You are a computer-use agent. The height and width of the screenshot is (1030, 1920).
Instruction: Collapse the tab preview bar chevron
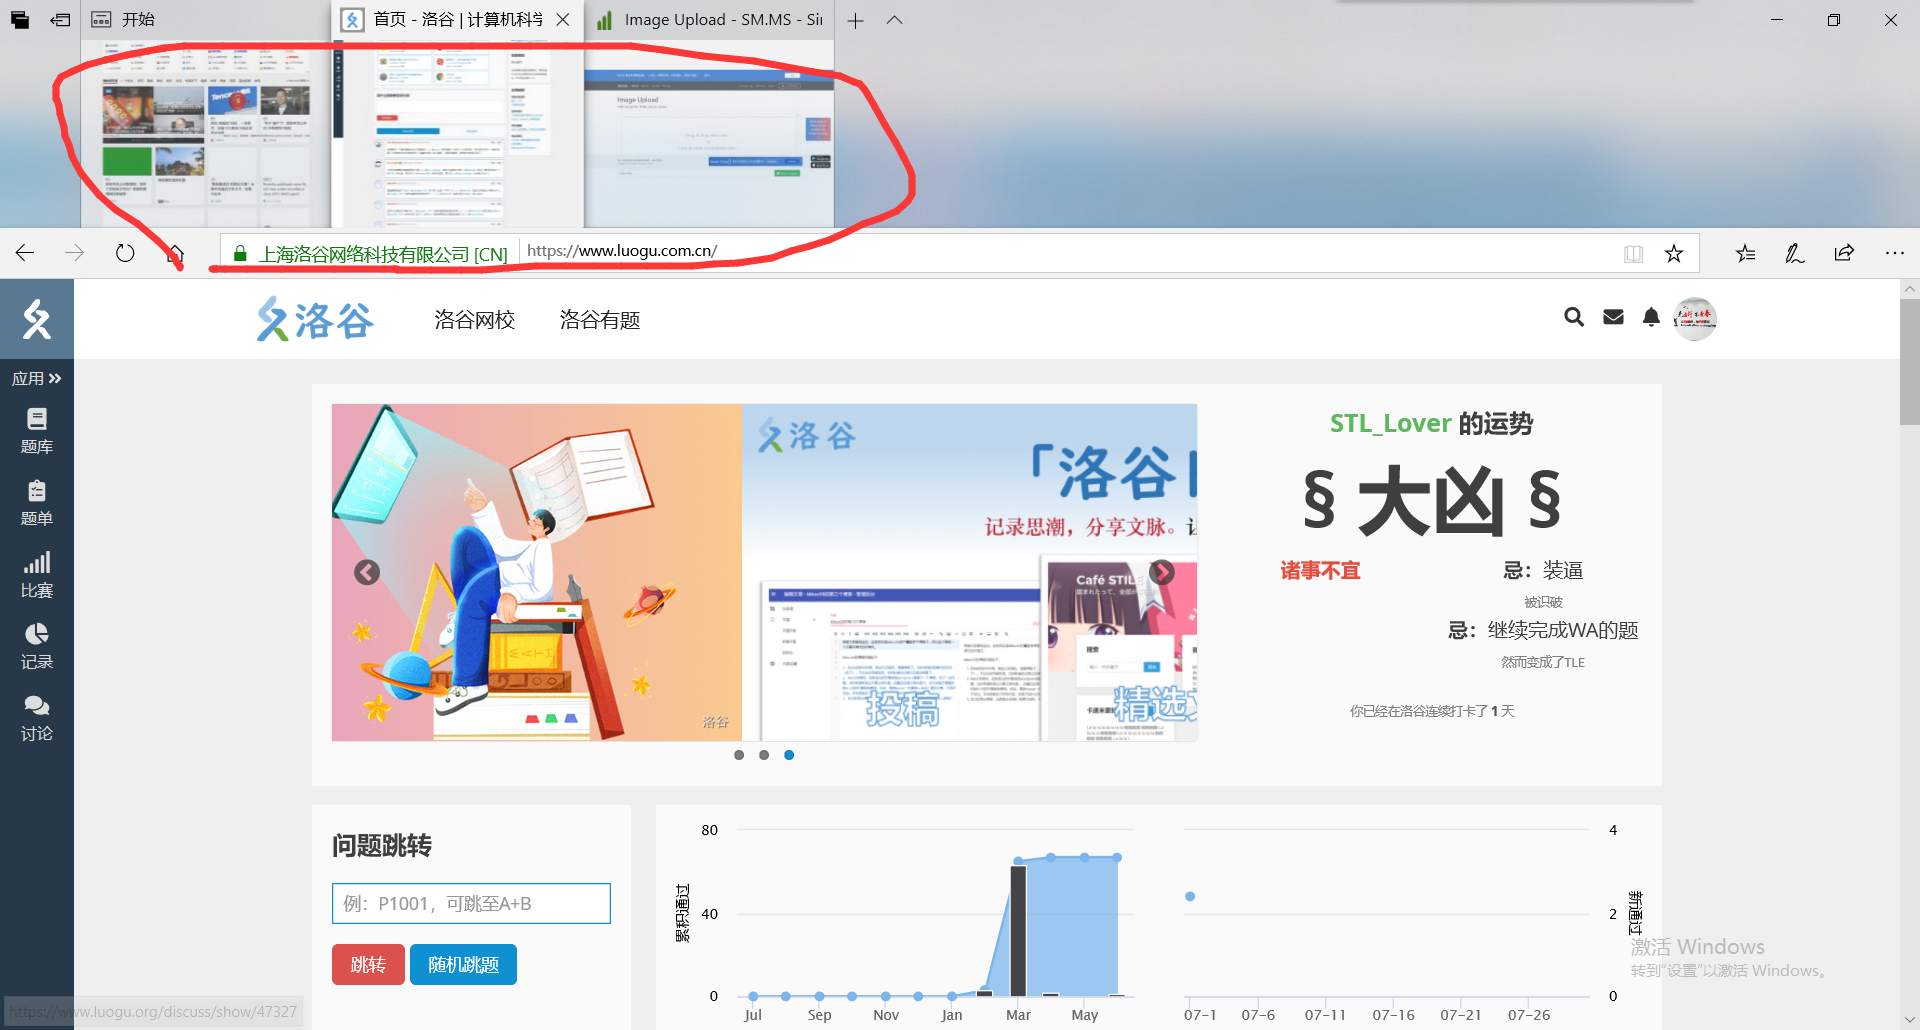pyautogui.click(x=894, y=20)
